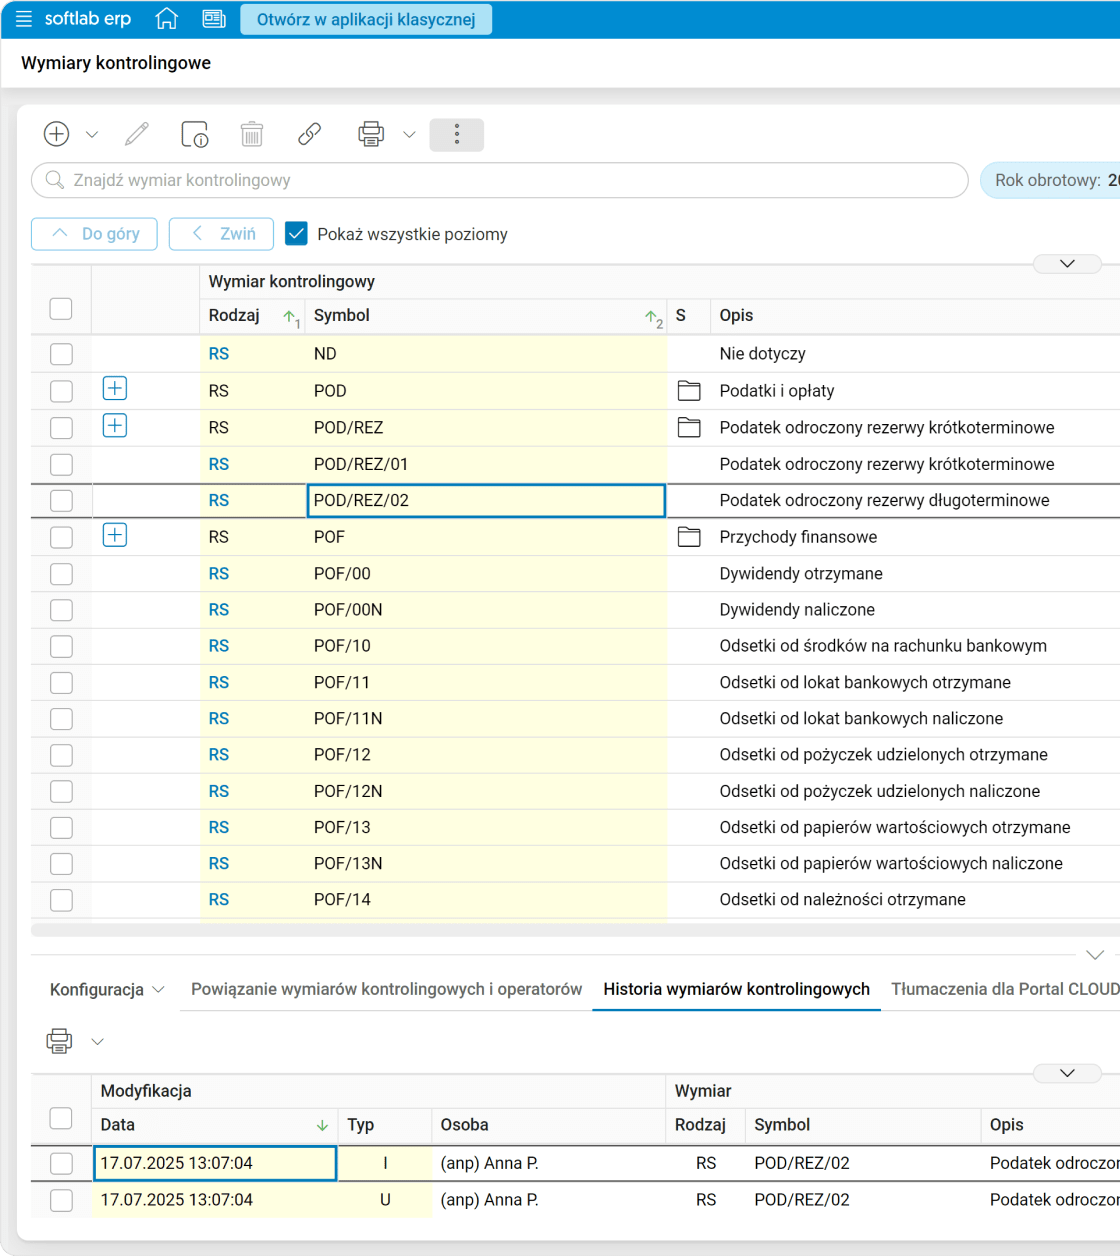Click the Do góry button
This screenshot has height=1256, width=1120.
[x=94, y=234]
